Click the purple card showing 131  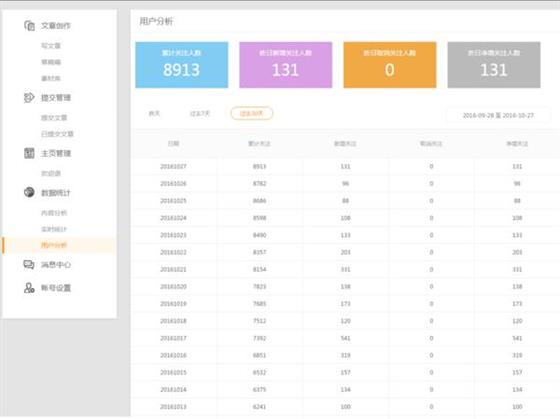(286, 65)
